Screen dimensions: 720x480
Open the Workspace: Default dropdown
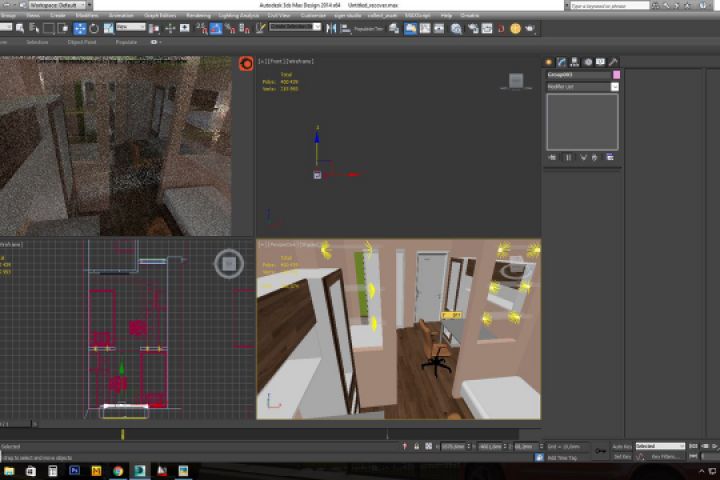point(57,5)
